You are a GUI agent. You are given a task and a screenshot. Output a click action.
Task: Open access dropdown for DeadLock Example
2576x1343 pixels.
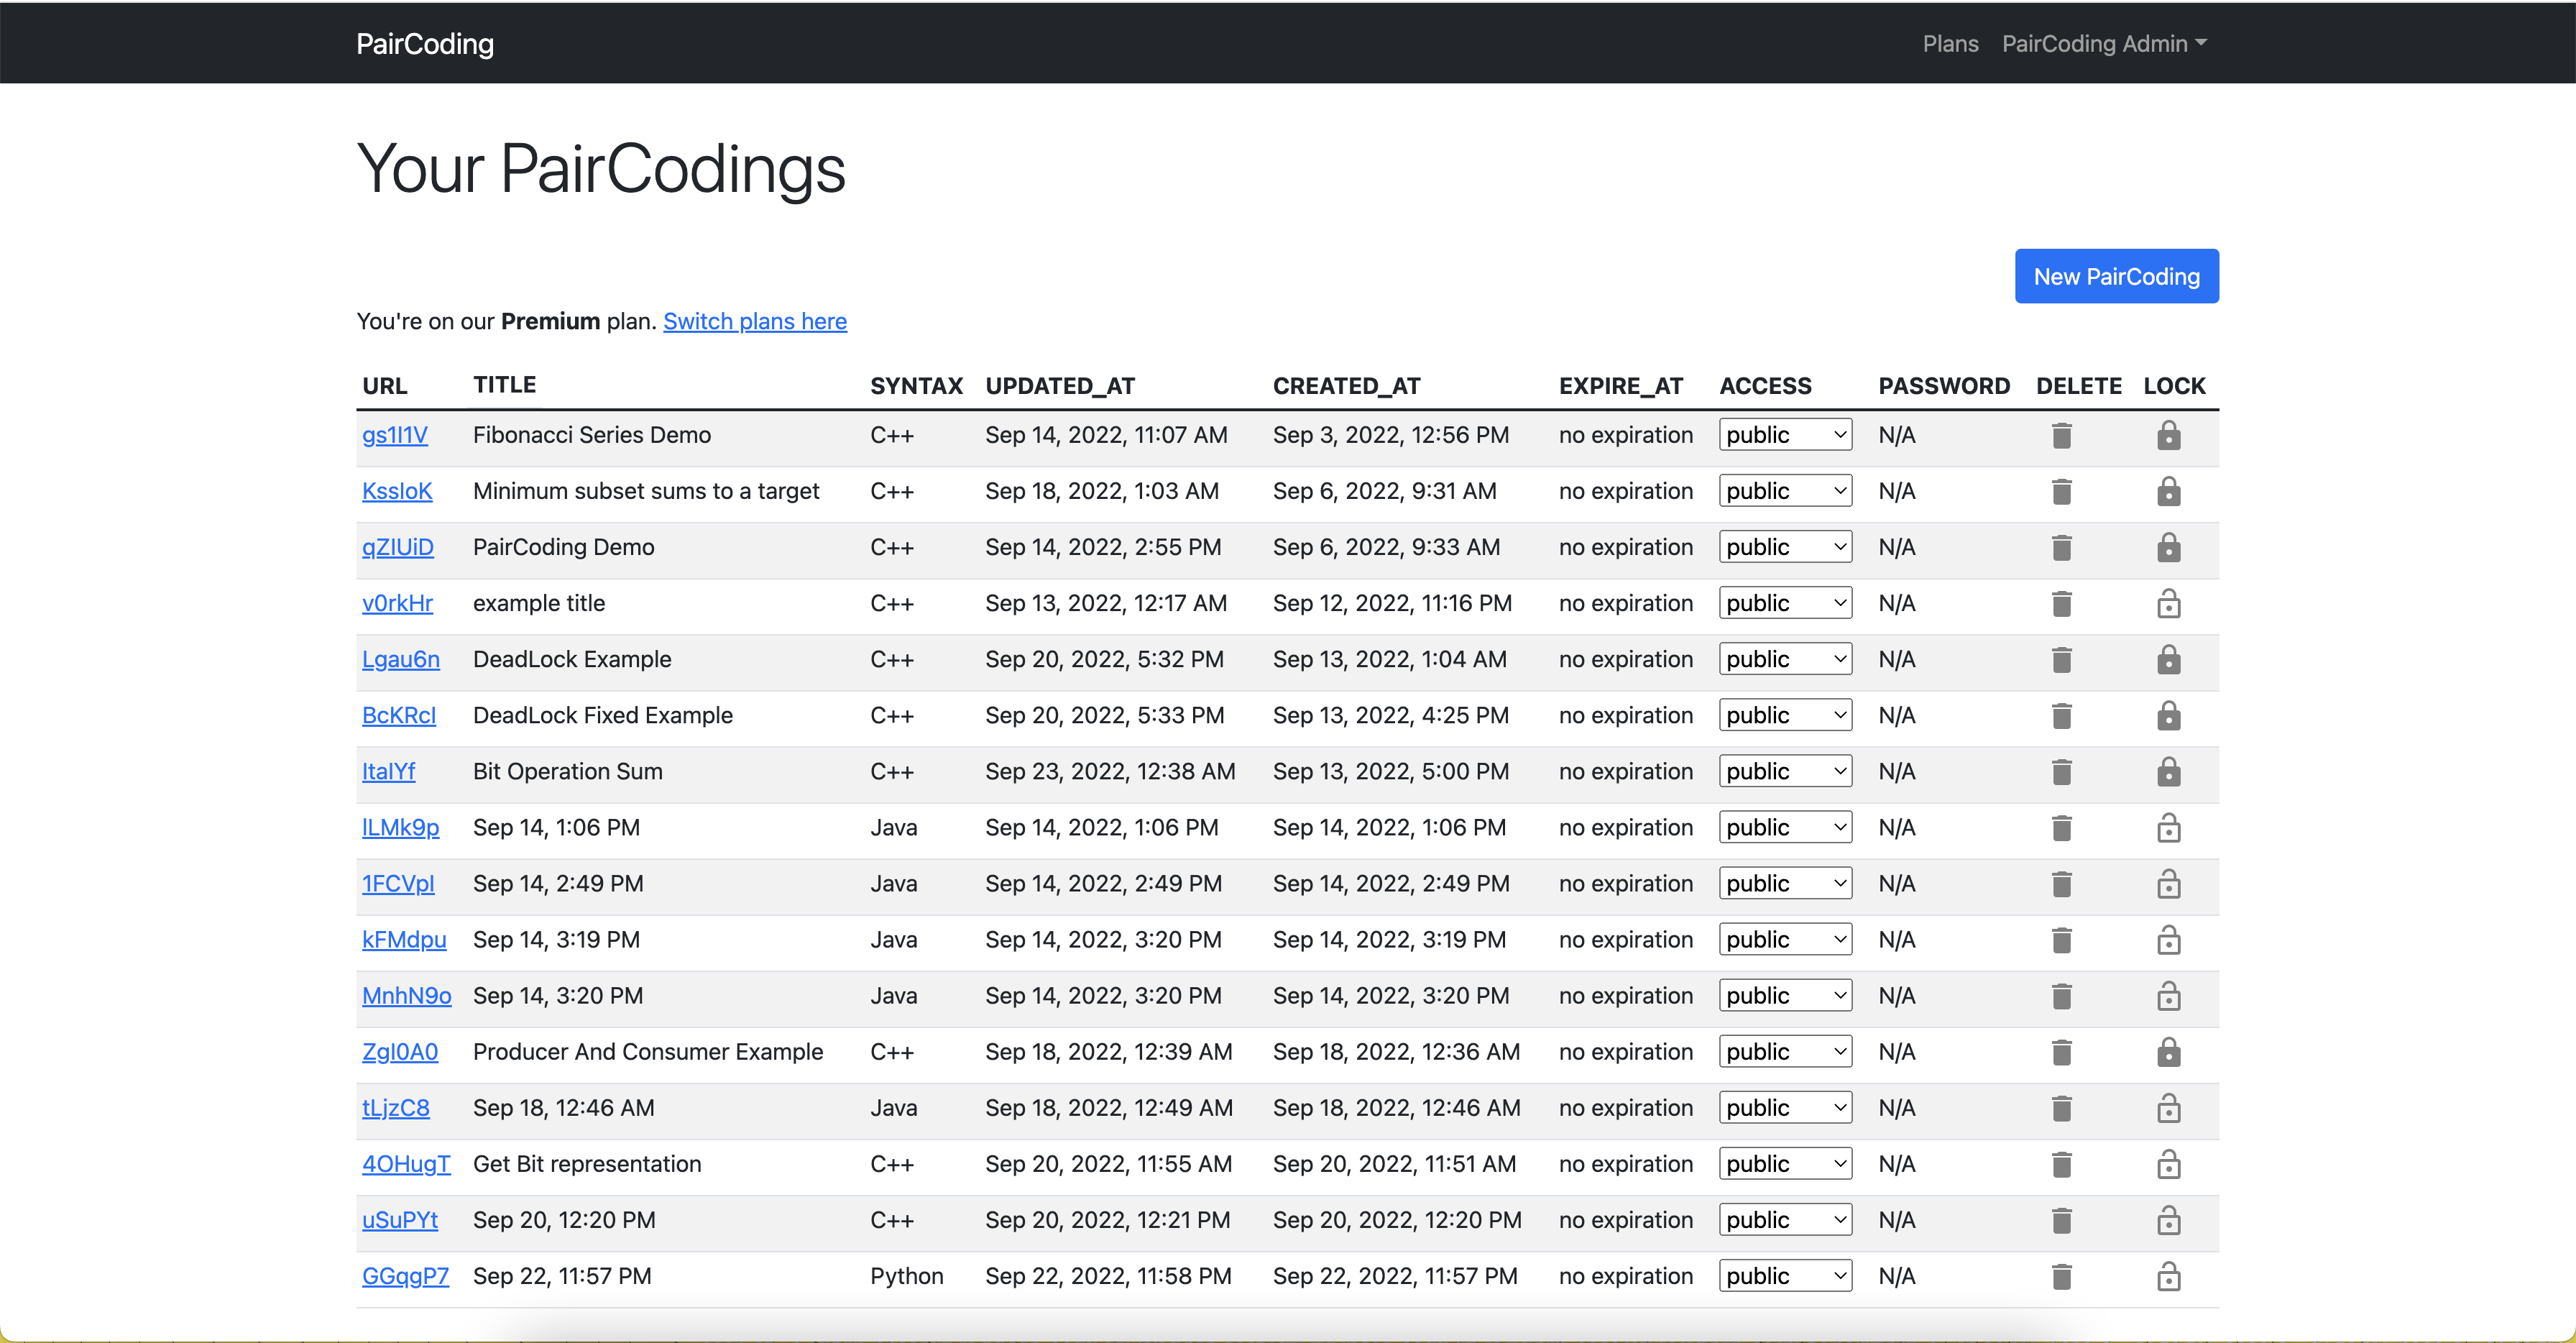[1785, 659]
